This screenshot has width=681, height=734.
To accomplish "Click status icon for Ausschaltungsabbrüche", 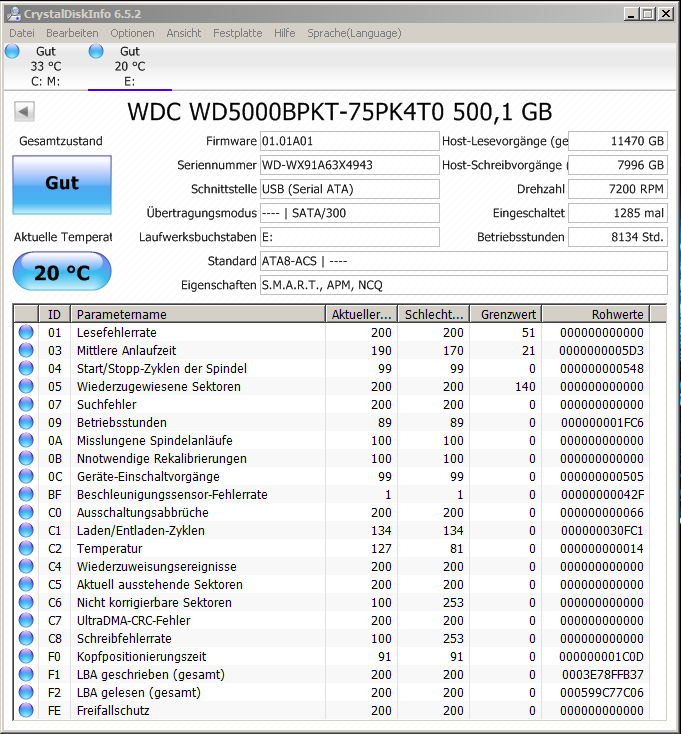I will [26, 512].
